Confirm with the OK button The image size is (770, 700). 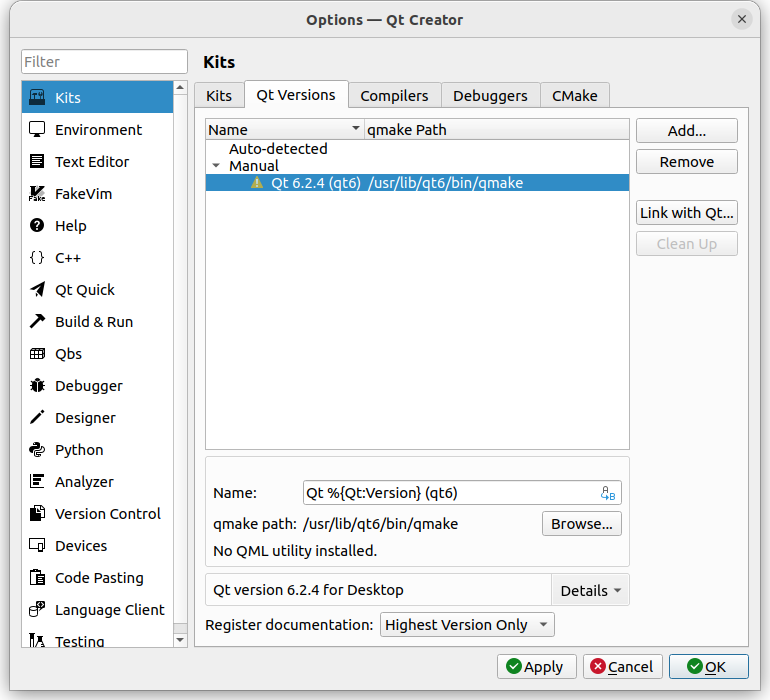coord(709,667)
